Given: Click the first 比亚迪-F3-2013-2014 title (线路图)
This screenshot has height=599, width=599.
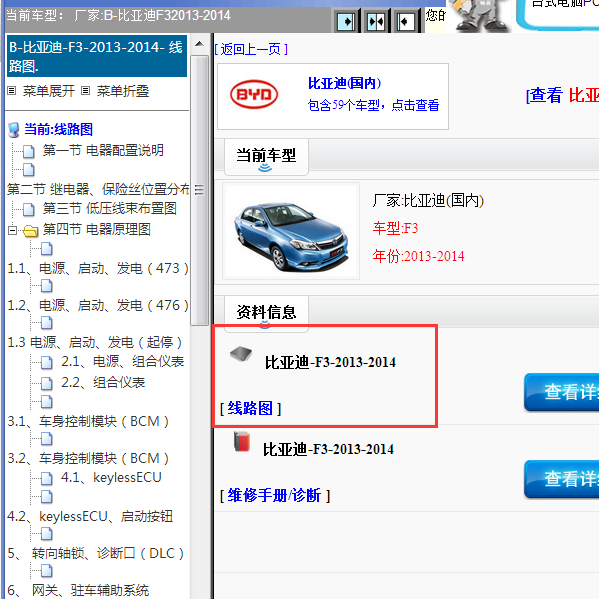Looking at the screenshot, I should (330, 362).
